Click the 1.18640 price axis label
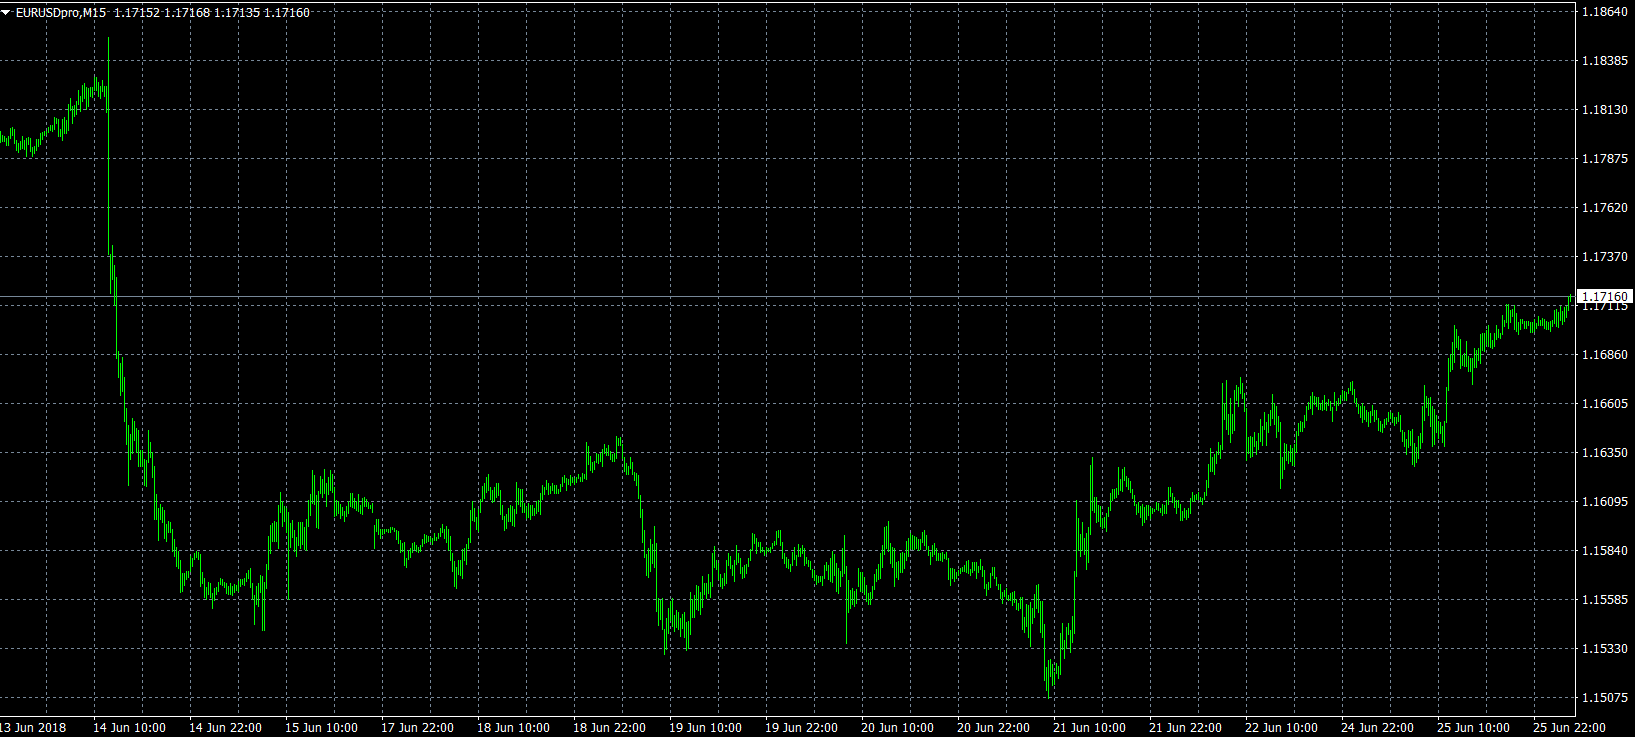Viewport: 1635px width, 737px height. click(x=1603, y=12)
